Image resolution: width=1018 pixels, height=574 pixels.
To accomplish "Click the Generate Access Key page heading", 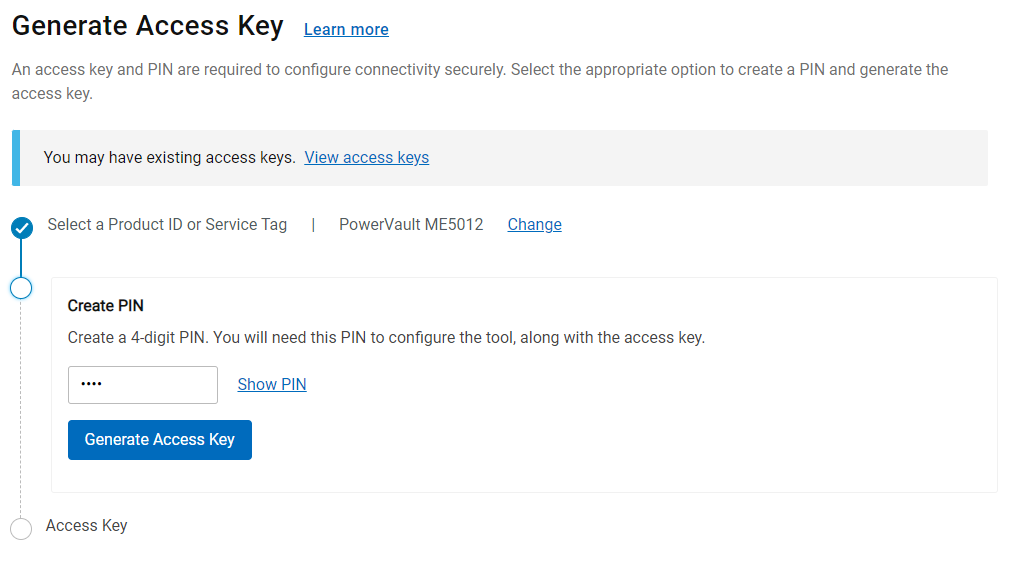I will (148, 27).
